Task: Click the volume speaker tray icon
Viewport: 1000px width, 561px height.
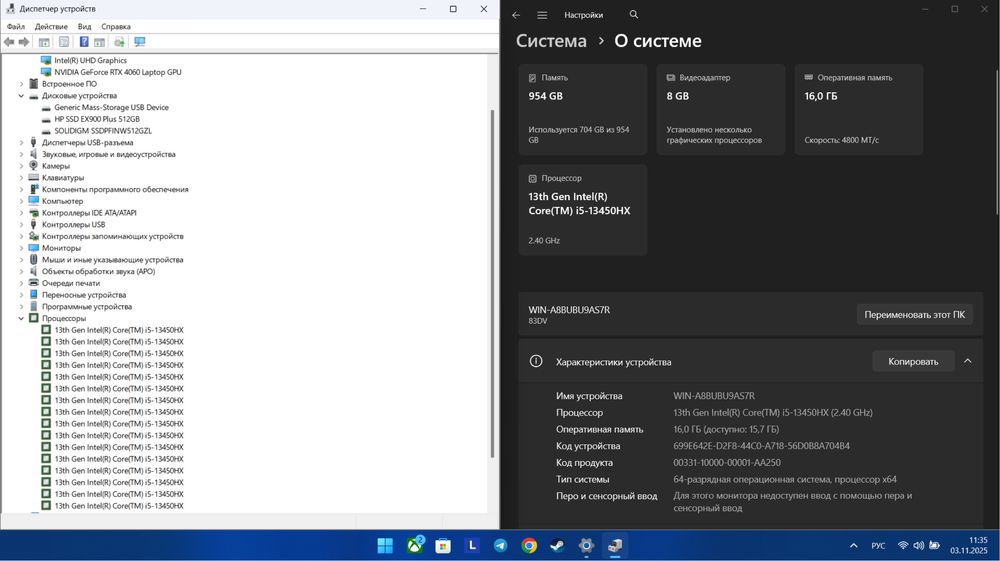Action: [x=918, y=546]
